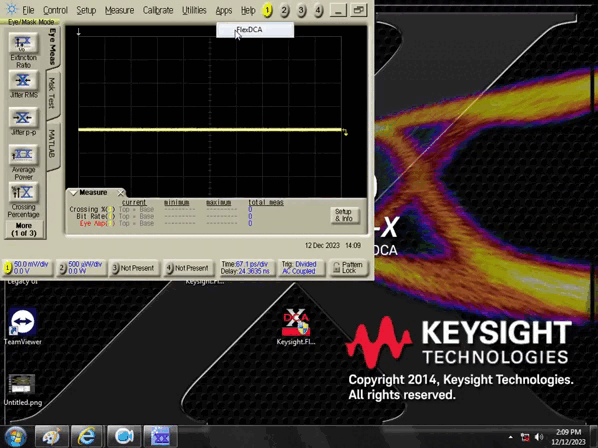Open Setup & Info for measurements
Screen dimensions: 598x448
344,215
